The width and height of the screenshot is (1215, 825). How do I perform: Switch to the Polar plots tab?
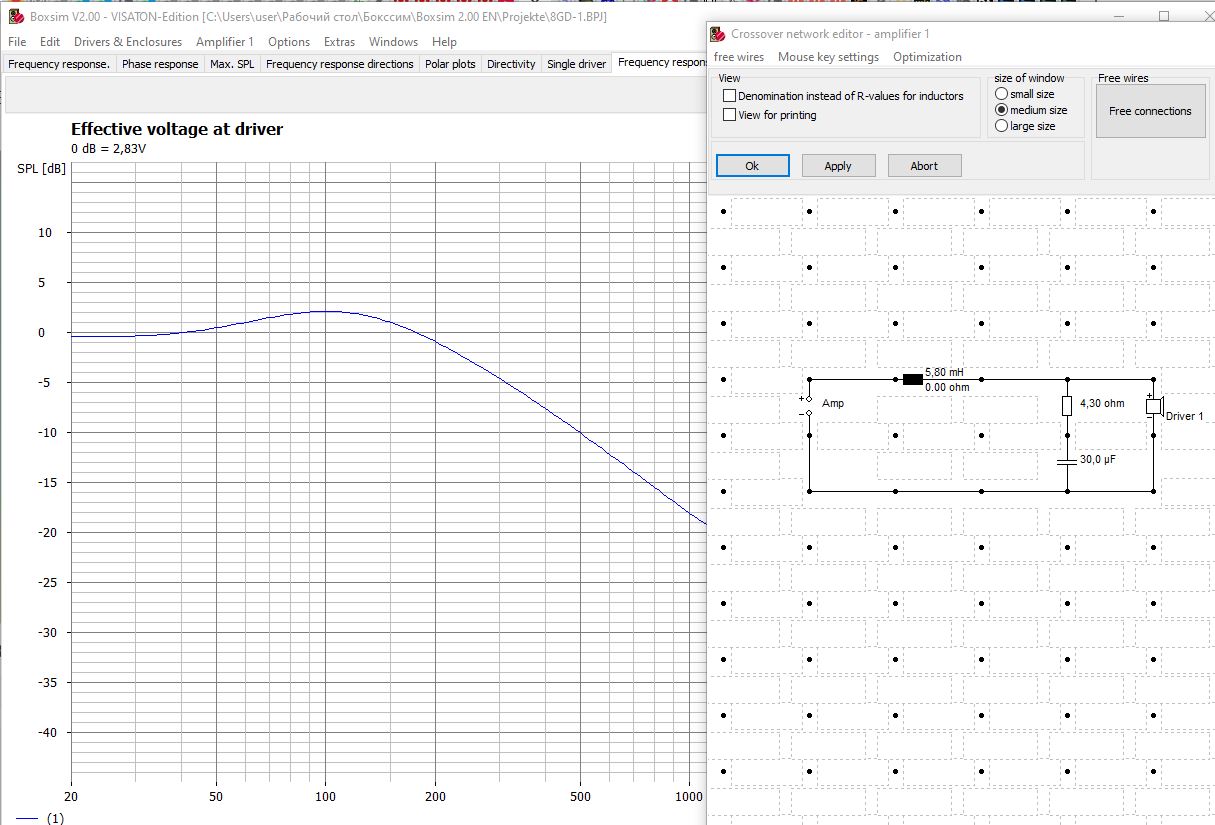[450, 64]
